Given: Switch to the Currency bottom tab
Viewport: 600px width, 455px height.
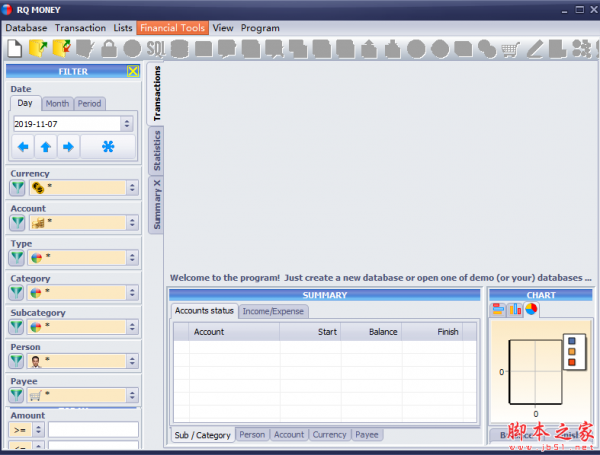Looking at the screenshot, I should 329,435.
